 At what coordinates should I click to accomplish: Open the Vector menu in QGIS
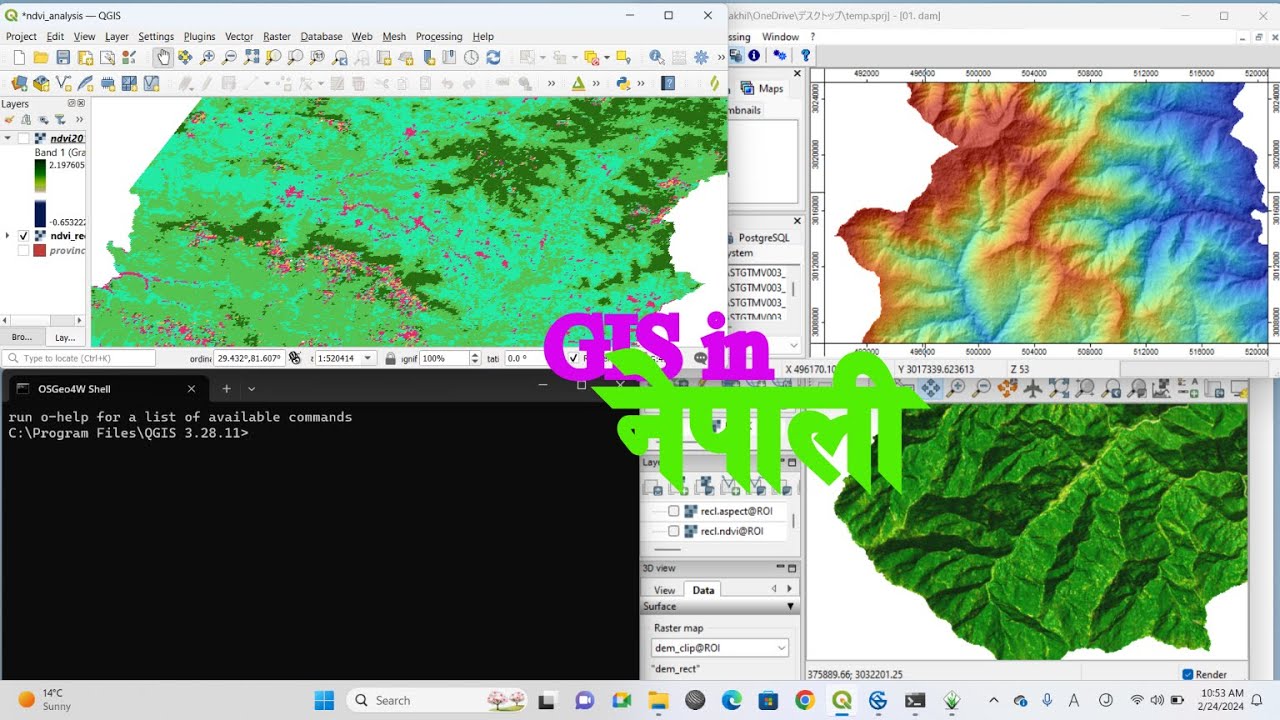pos(239,36)
